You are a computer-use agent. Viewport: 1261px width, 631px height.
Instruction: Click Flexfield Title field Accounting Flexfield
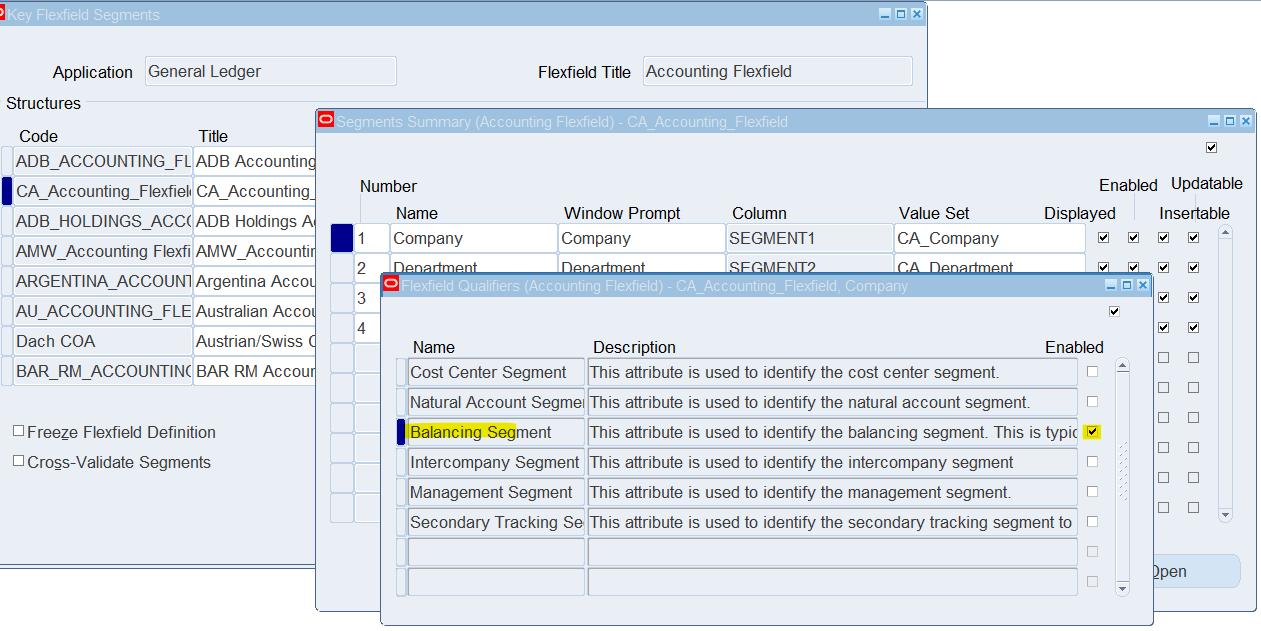[777, 71]
